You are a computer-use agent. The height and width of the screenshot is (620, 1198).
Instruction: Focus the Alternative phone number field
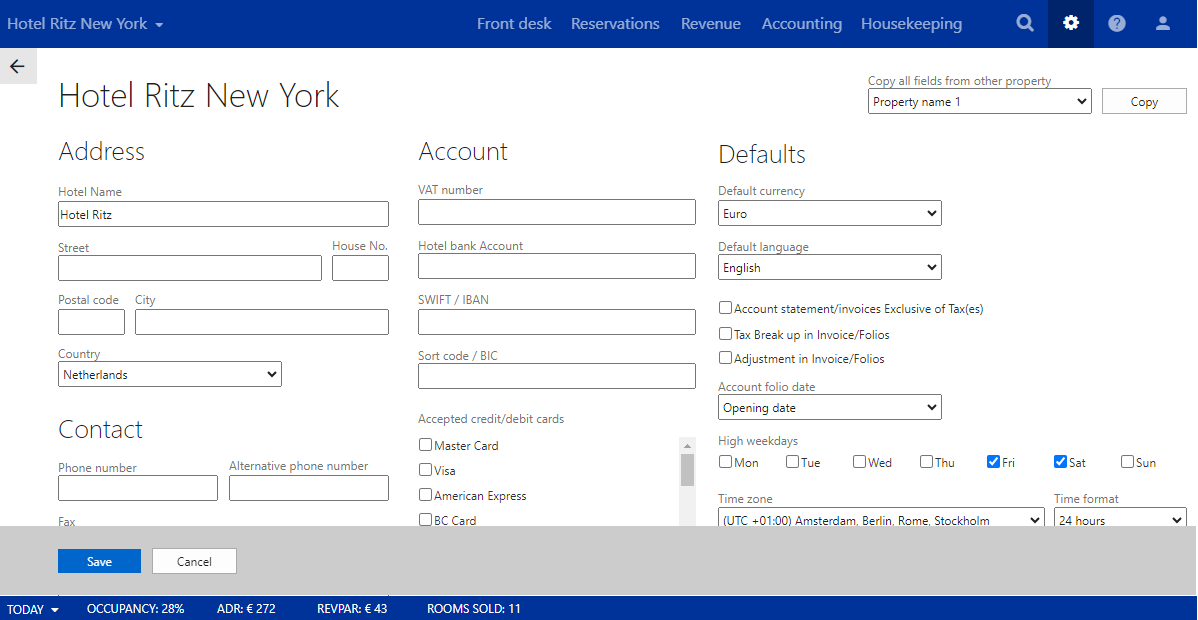[309, 488]
